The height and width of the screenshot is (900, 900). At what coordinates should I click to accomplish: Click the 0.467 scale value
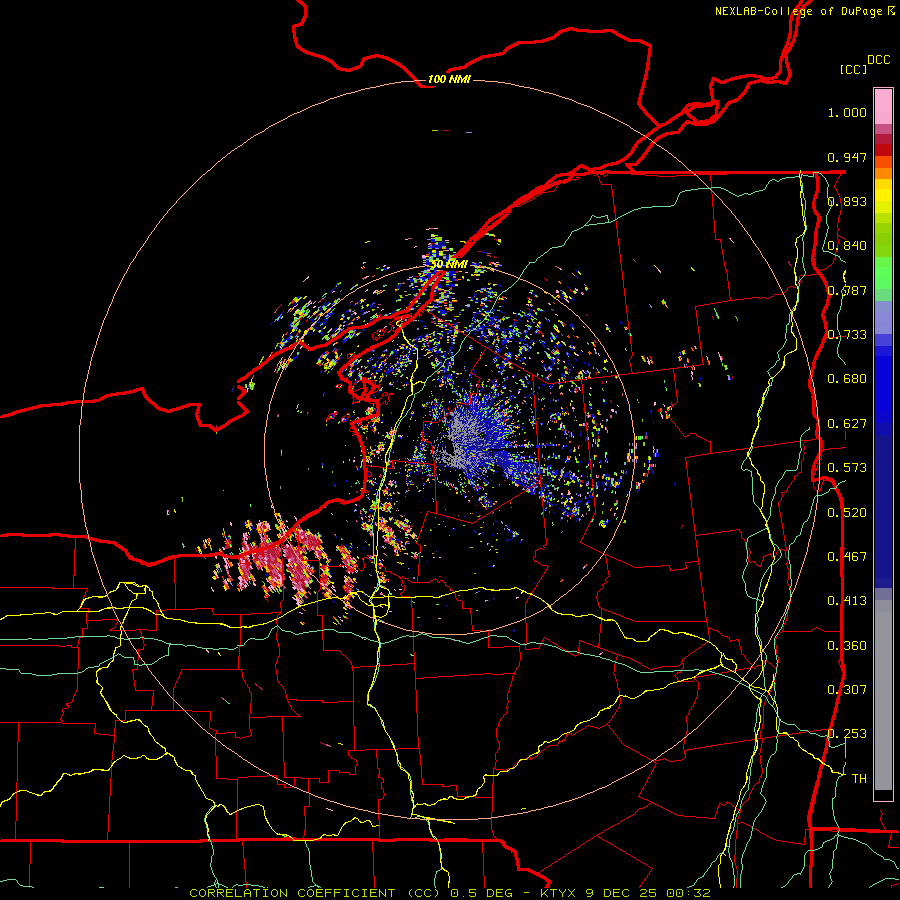[847, 557]
